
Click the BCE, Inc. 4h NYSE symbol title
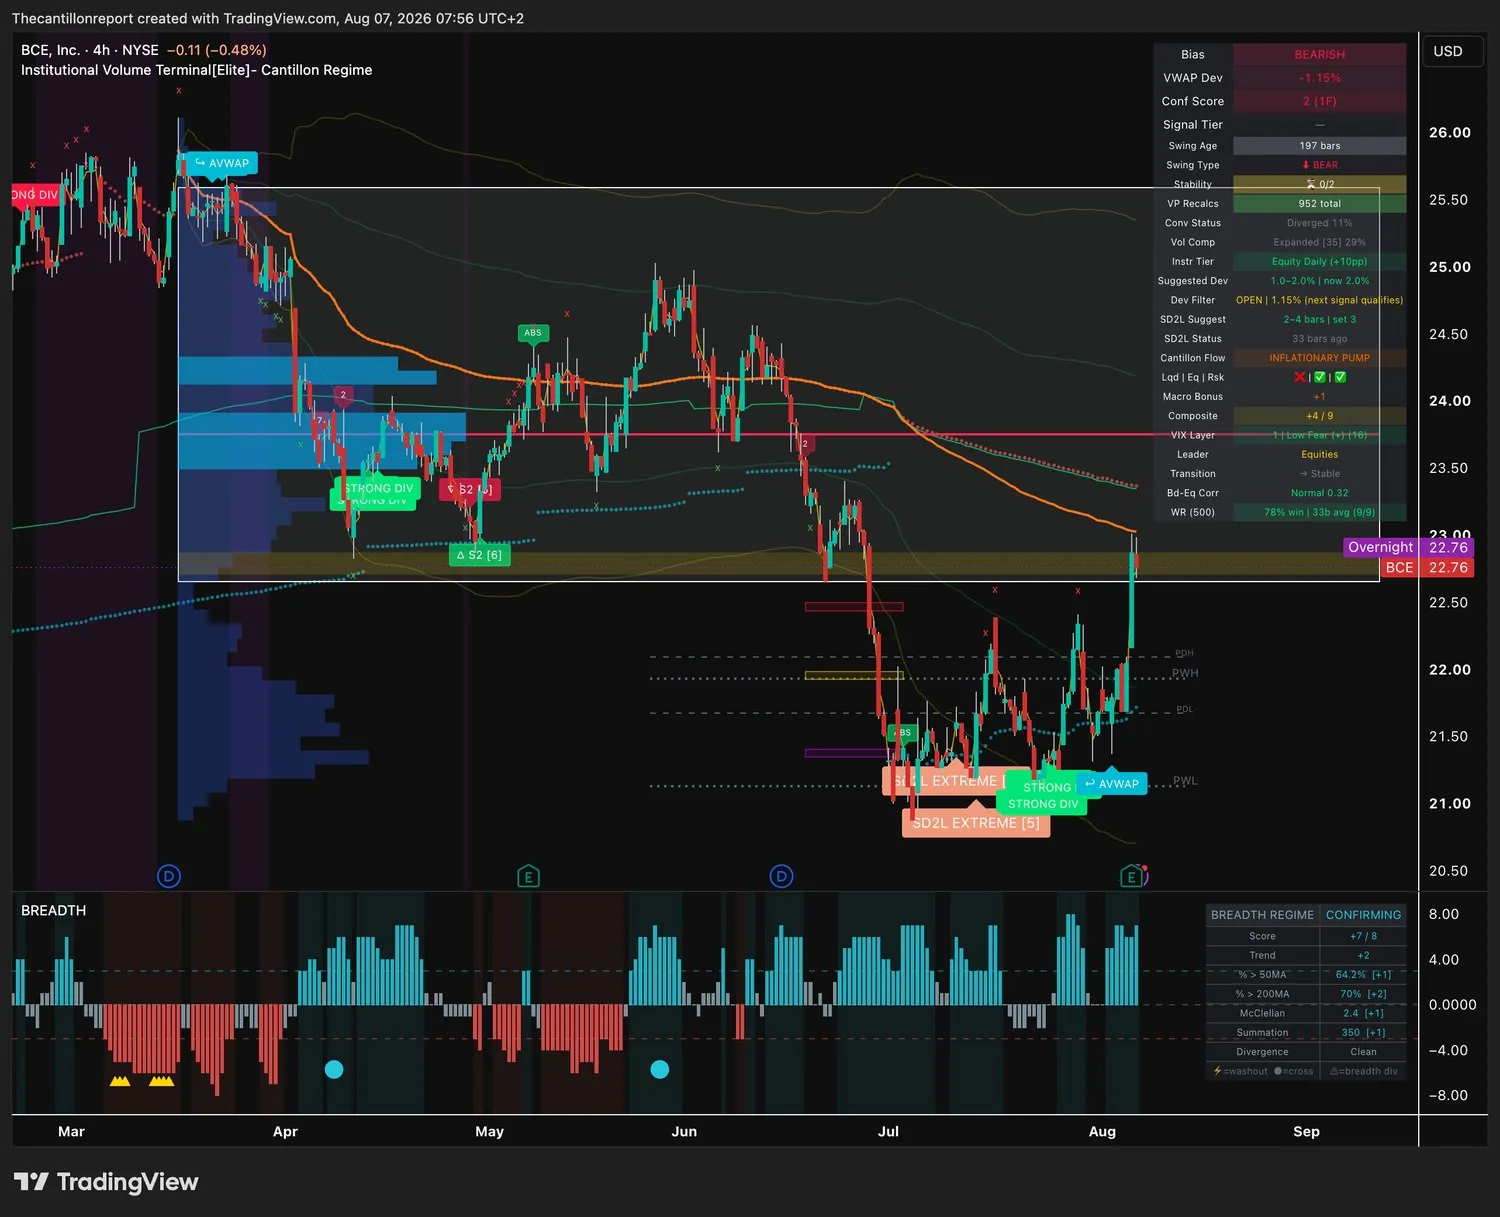[90, 50]
